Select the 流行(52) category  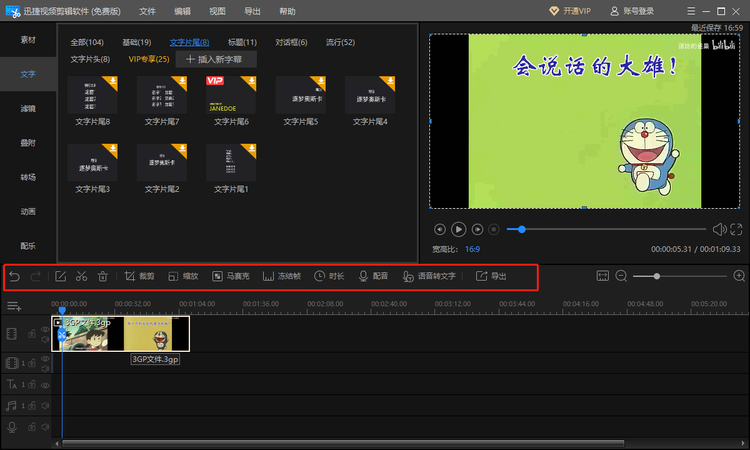[x=341, y=43]
